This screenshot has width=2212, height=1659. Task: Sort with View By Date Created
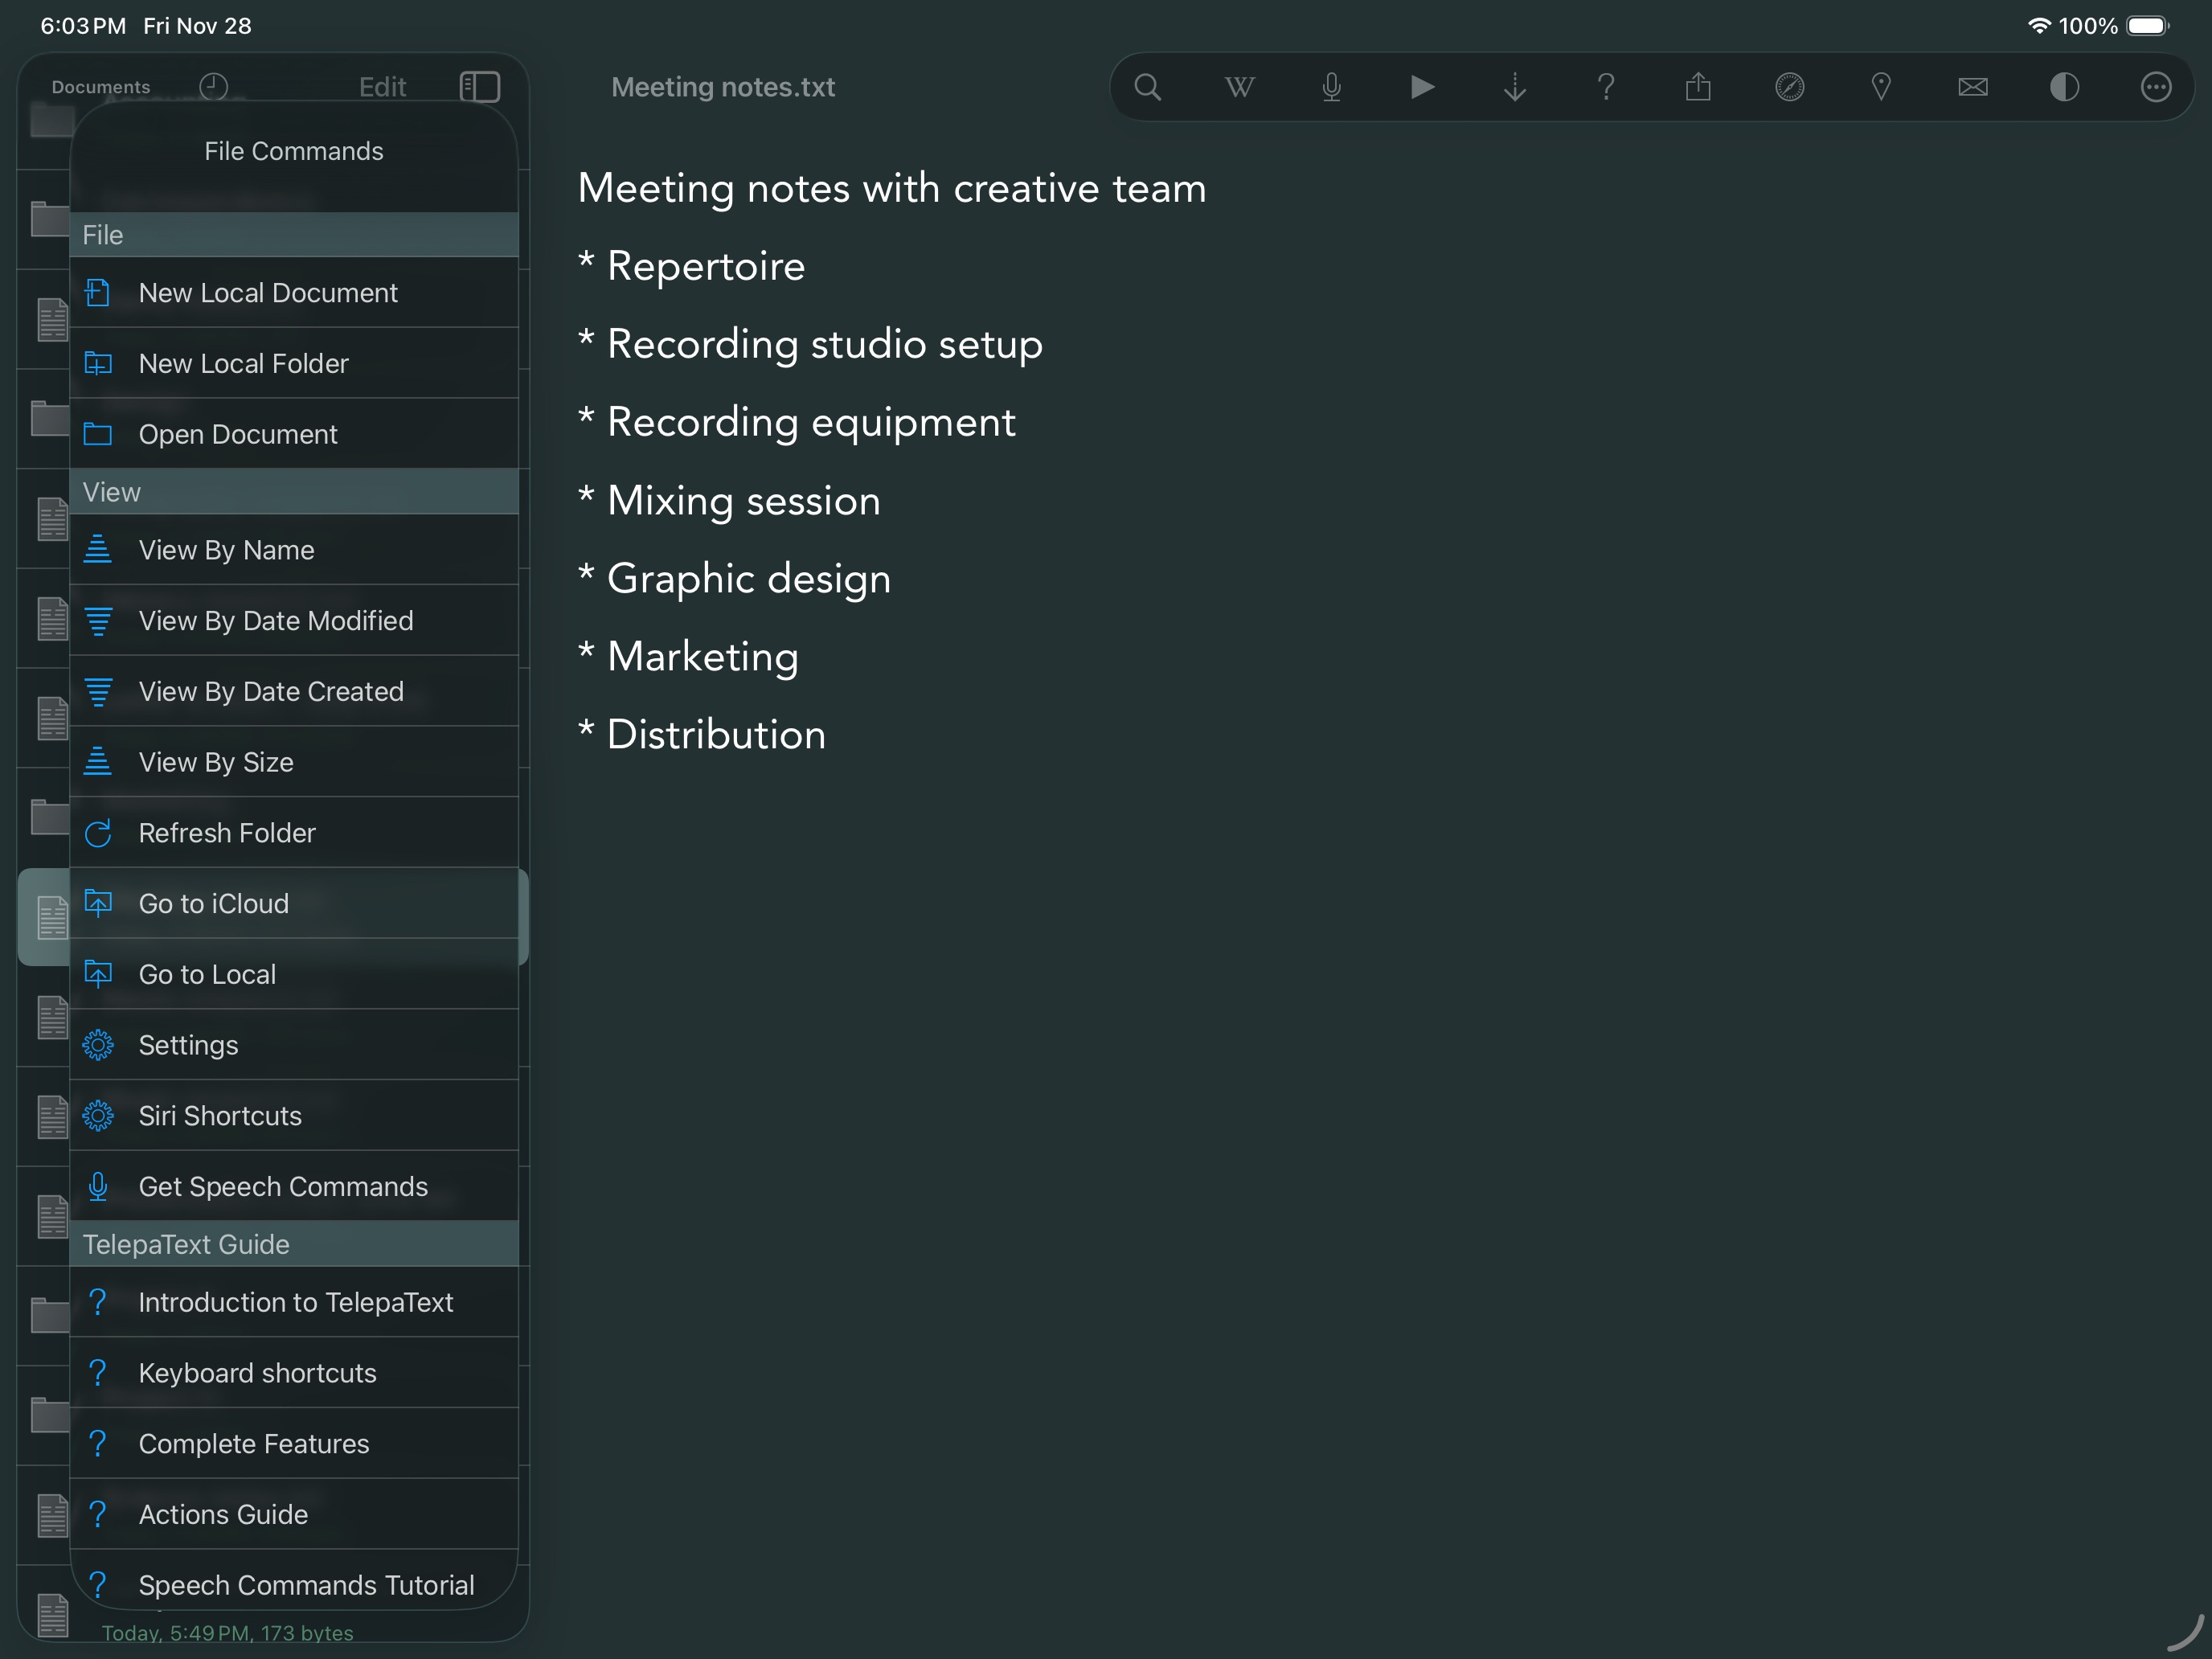(294, 691)
